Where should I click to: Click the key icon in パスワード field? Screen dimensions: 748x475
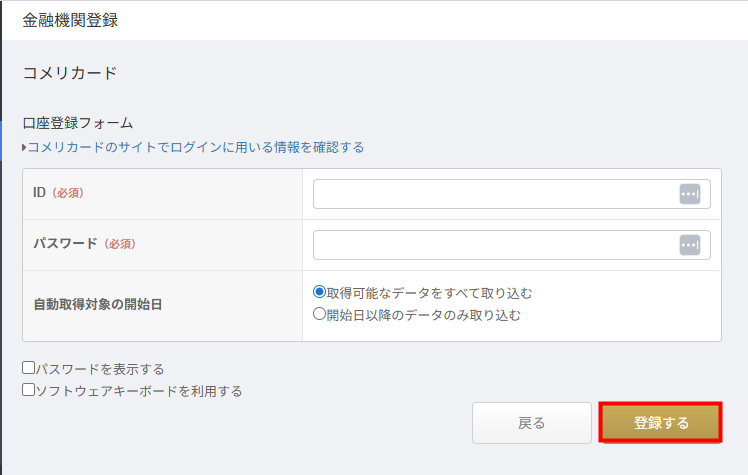point(689,245)
